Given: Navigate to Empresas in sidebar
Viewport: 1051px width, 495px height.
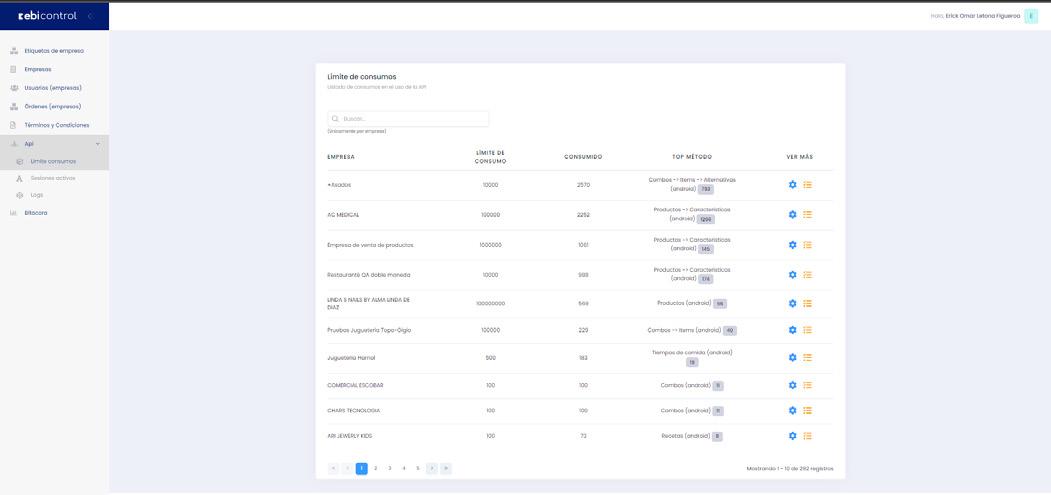Looking at the screenshot, I should [x=38, y=69].
